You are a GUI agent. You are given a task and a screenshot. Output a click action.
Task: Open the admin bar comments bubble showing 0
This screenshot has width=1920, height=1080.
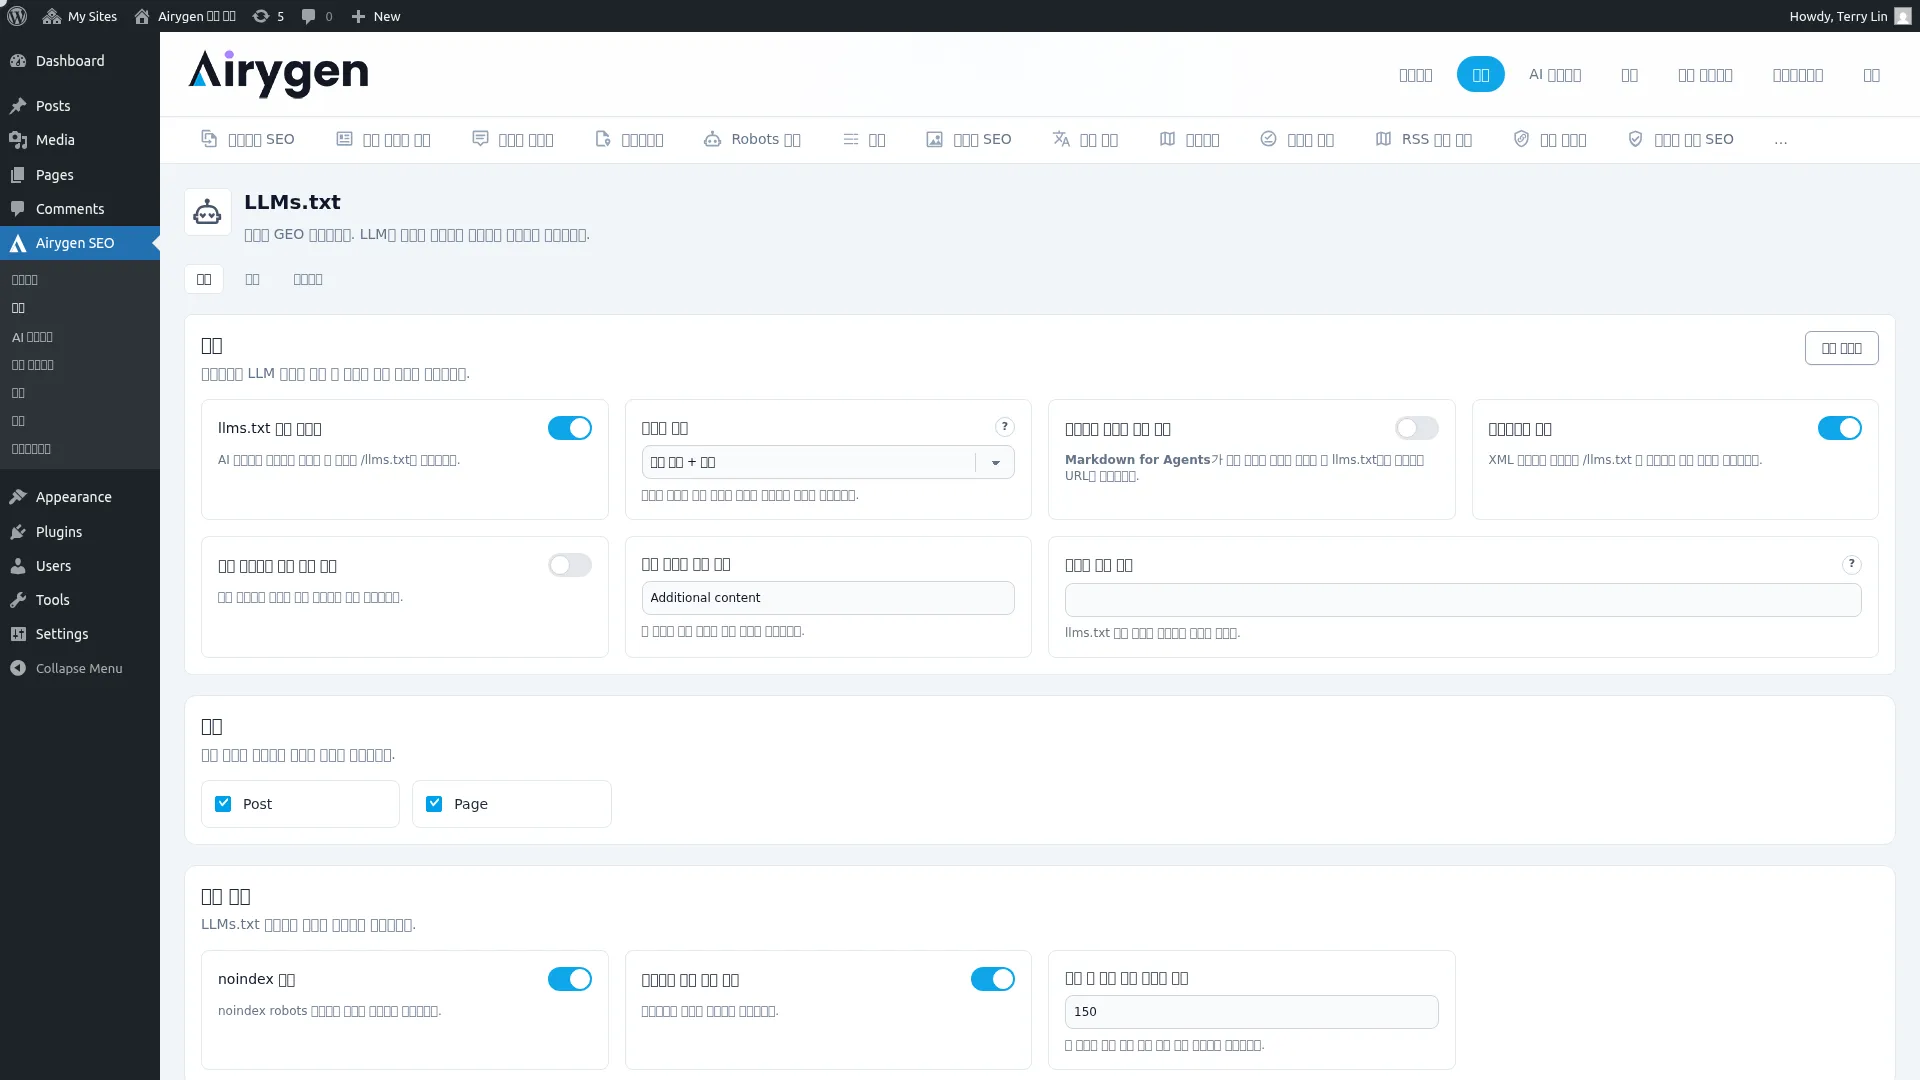tap(317, 16)
